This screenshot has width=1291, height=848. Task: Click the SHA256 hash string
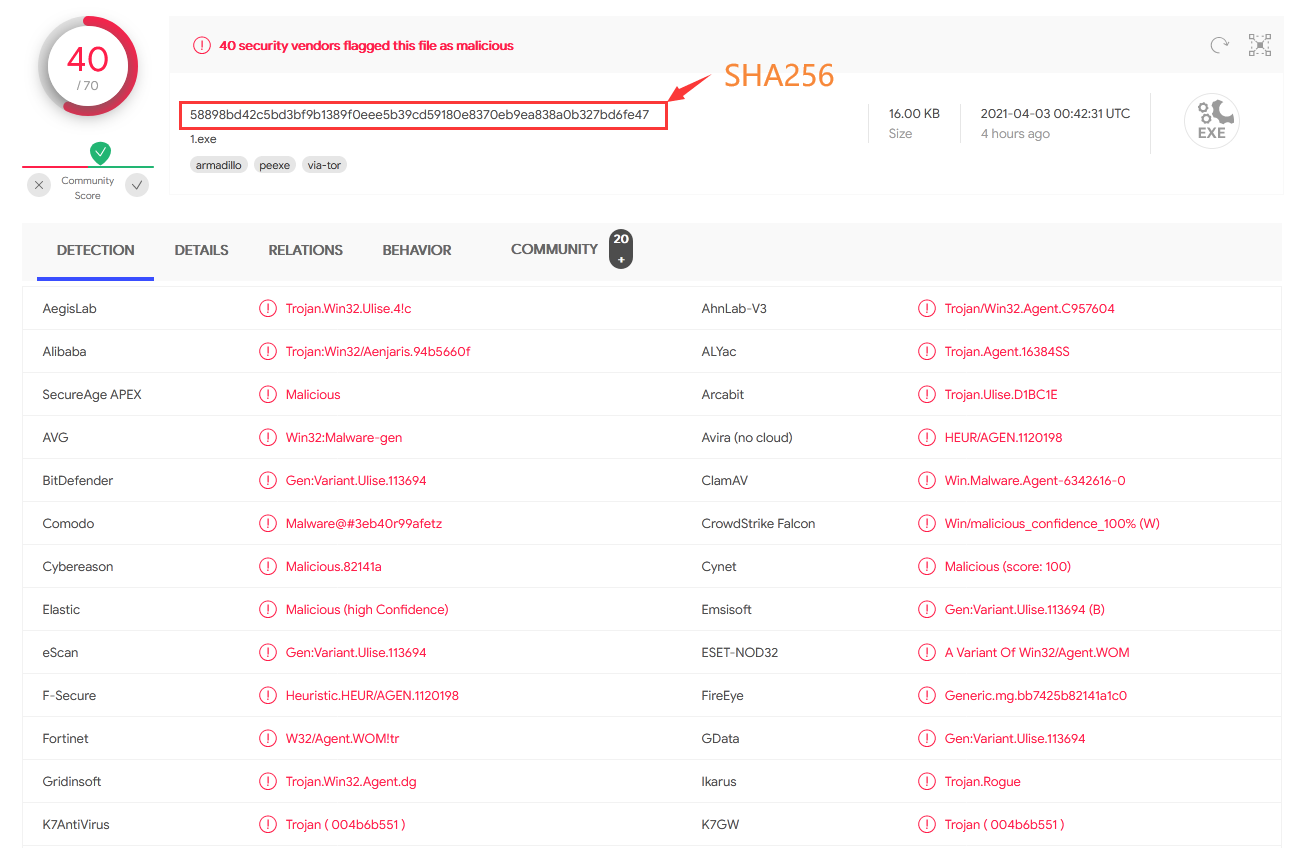pos(419,115)
